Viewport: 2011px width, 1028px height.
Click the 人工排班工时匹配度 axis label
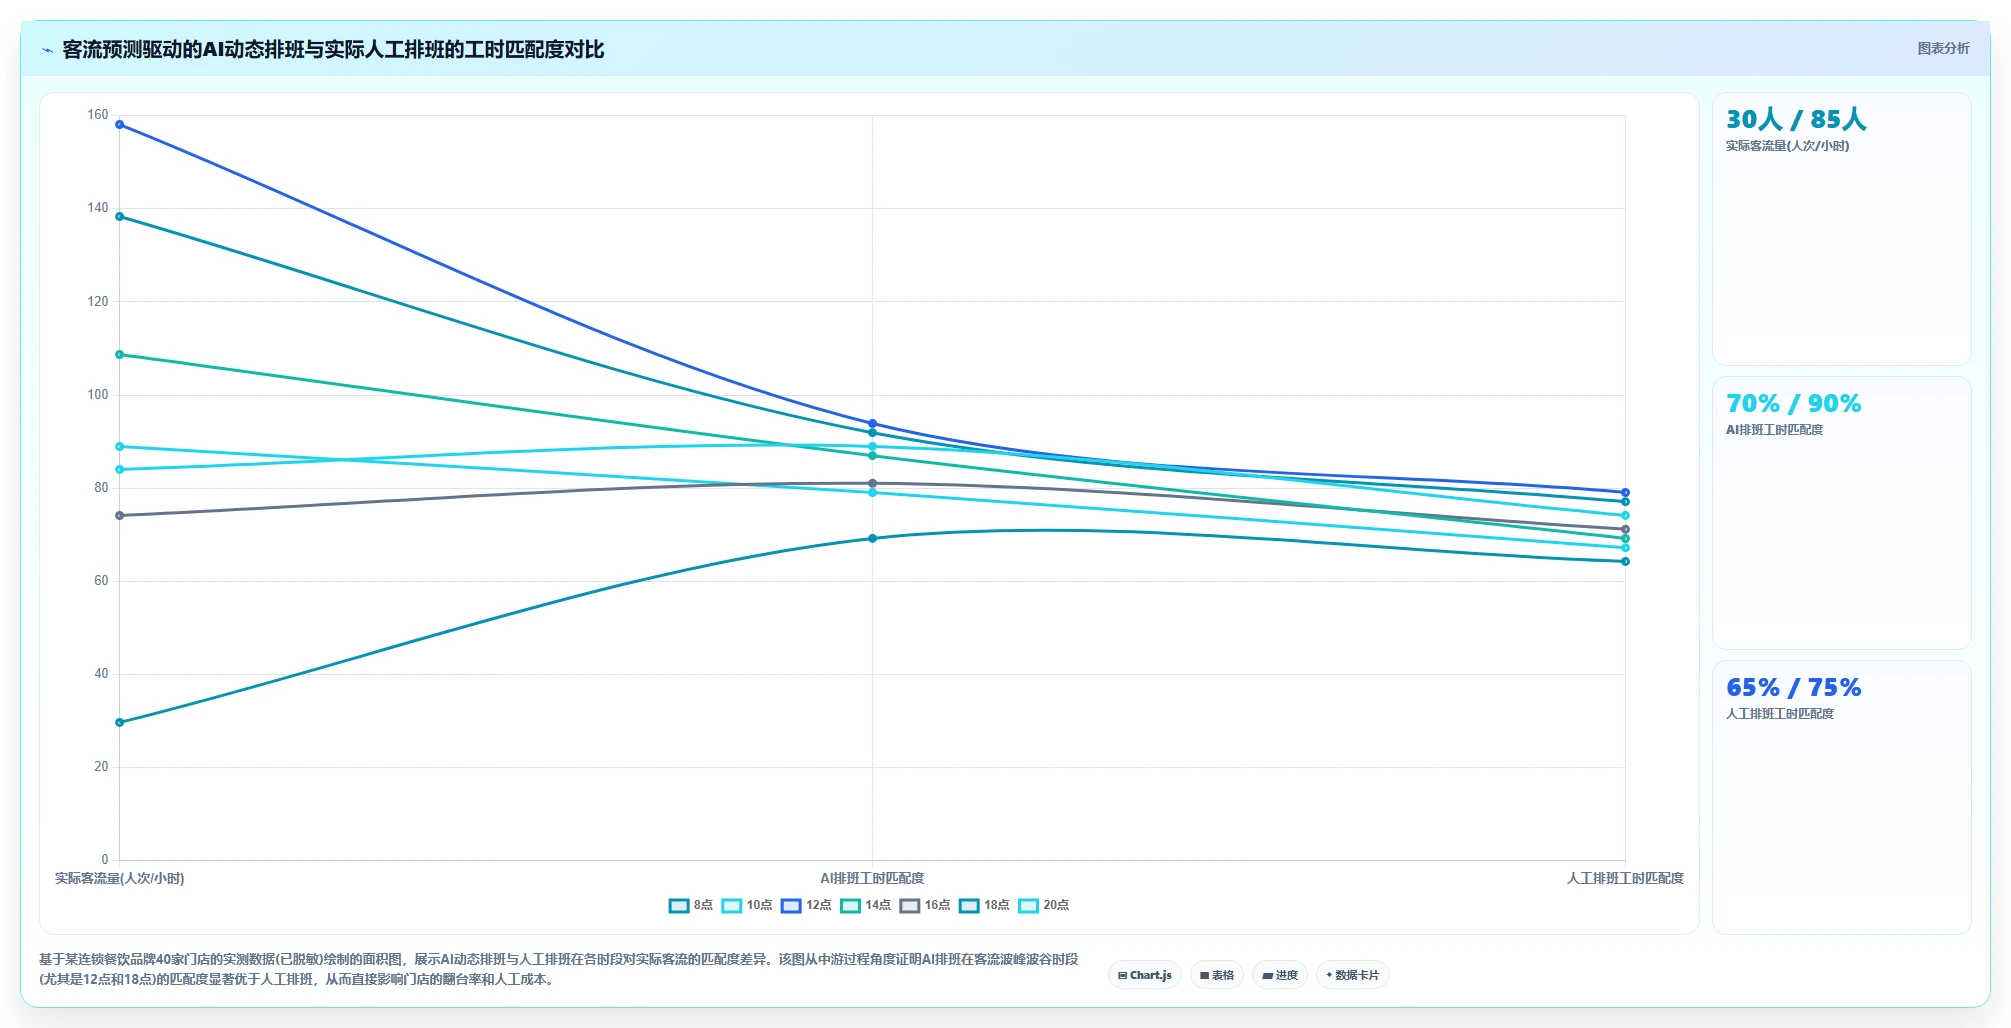tap(1625, 878)
